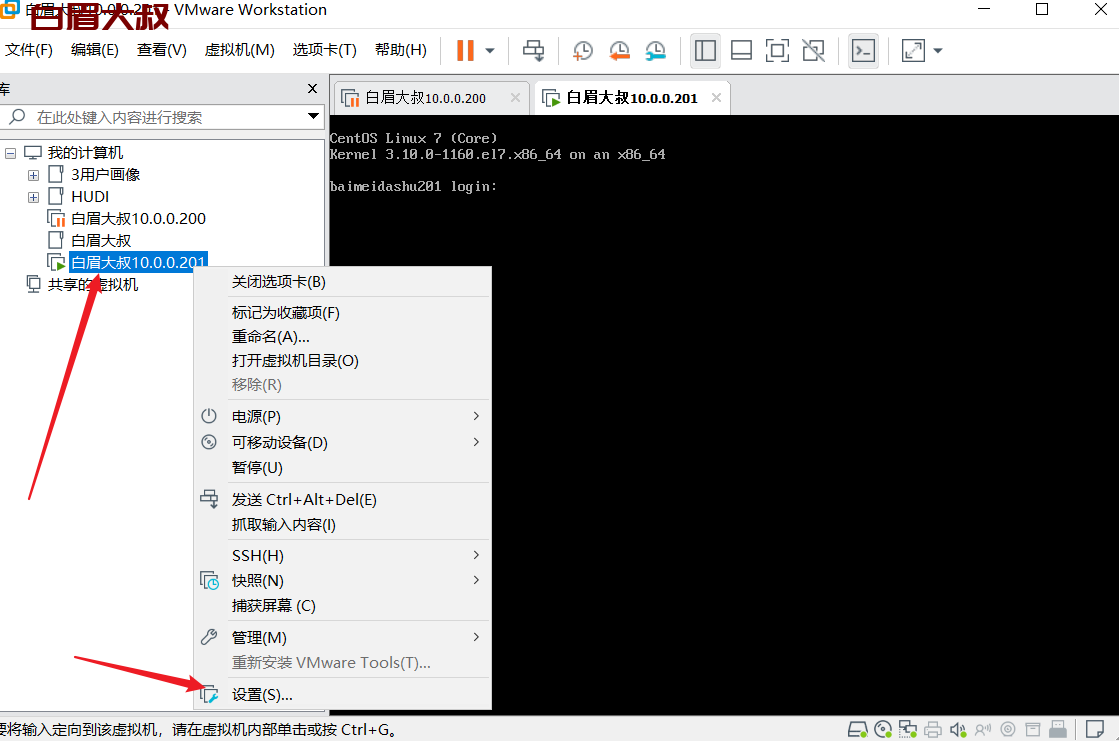Toggle the thumbnail bar toolbar icon
This screenshot has height=741, width=1119.
coord(741,51)
